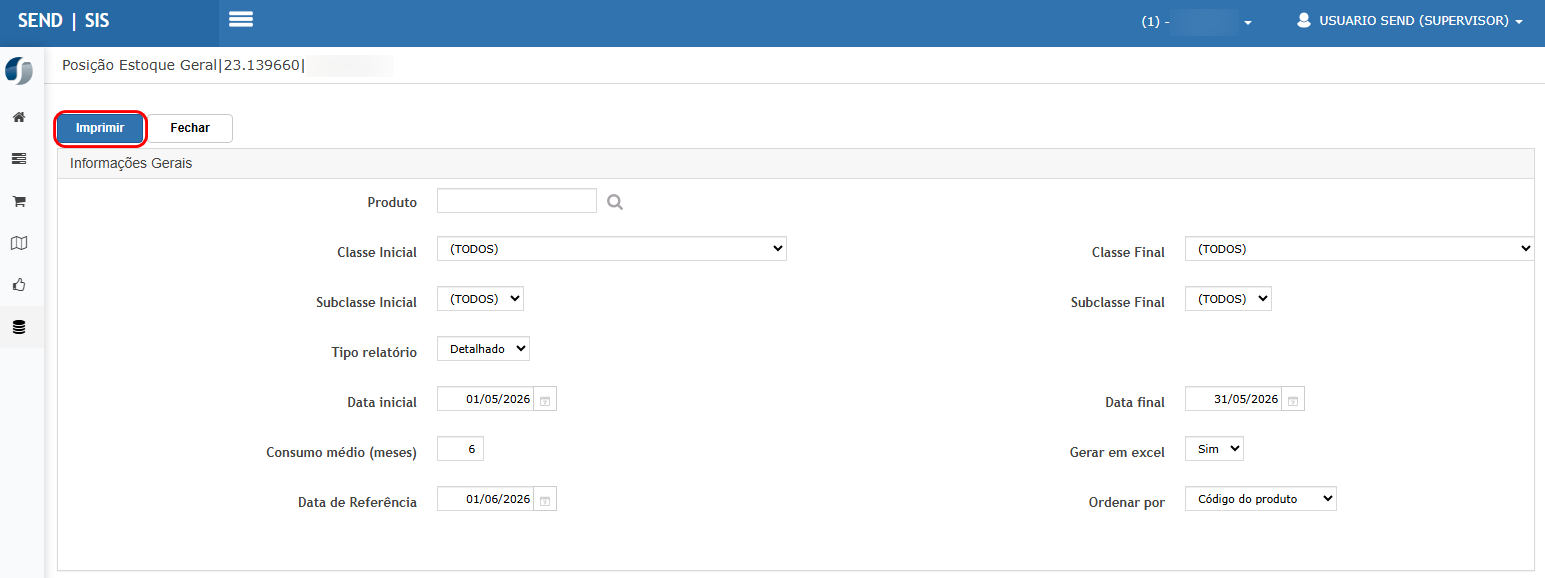
Task: Click the Produto input field
Action: pos(517,200)
